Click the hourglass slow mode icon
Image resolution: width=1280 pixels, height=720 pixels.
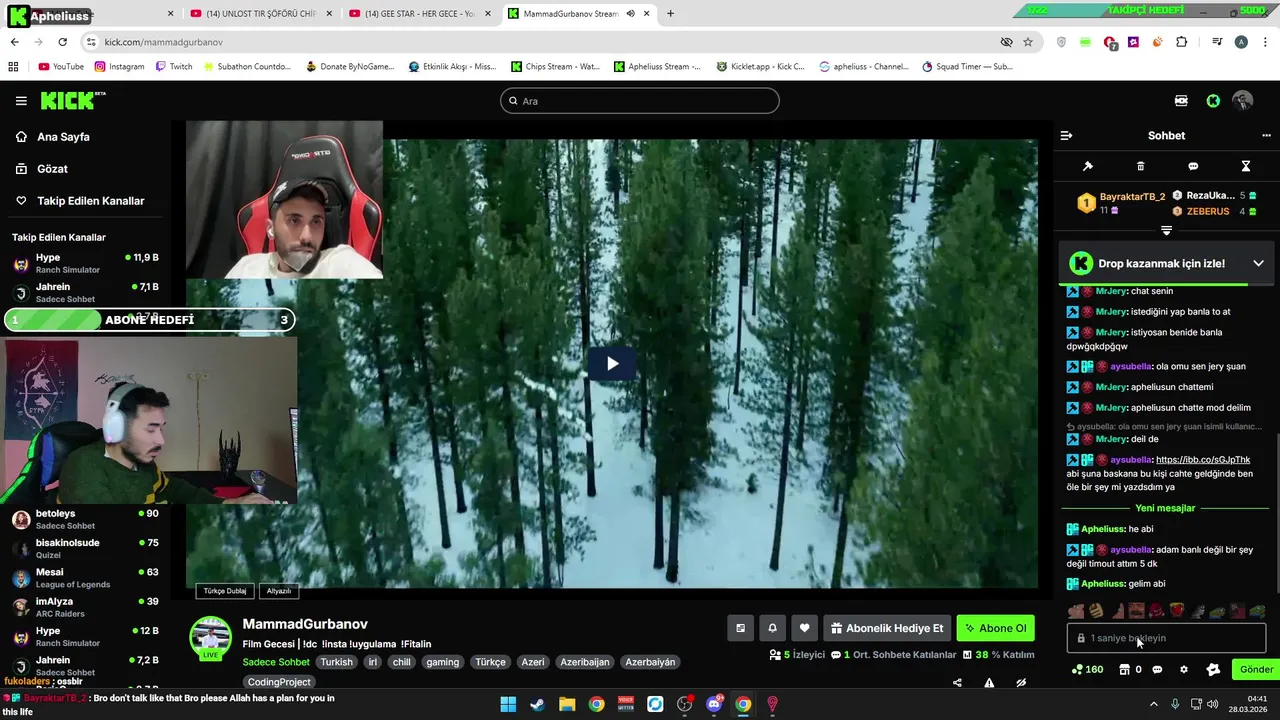click(x=1246, y=166)
